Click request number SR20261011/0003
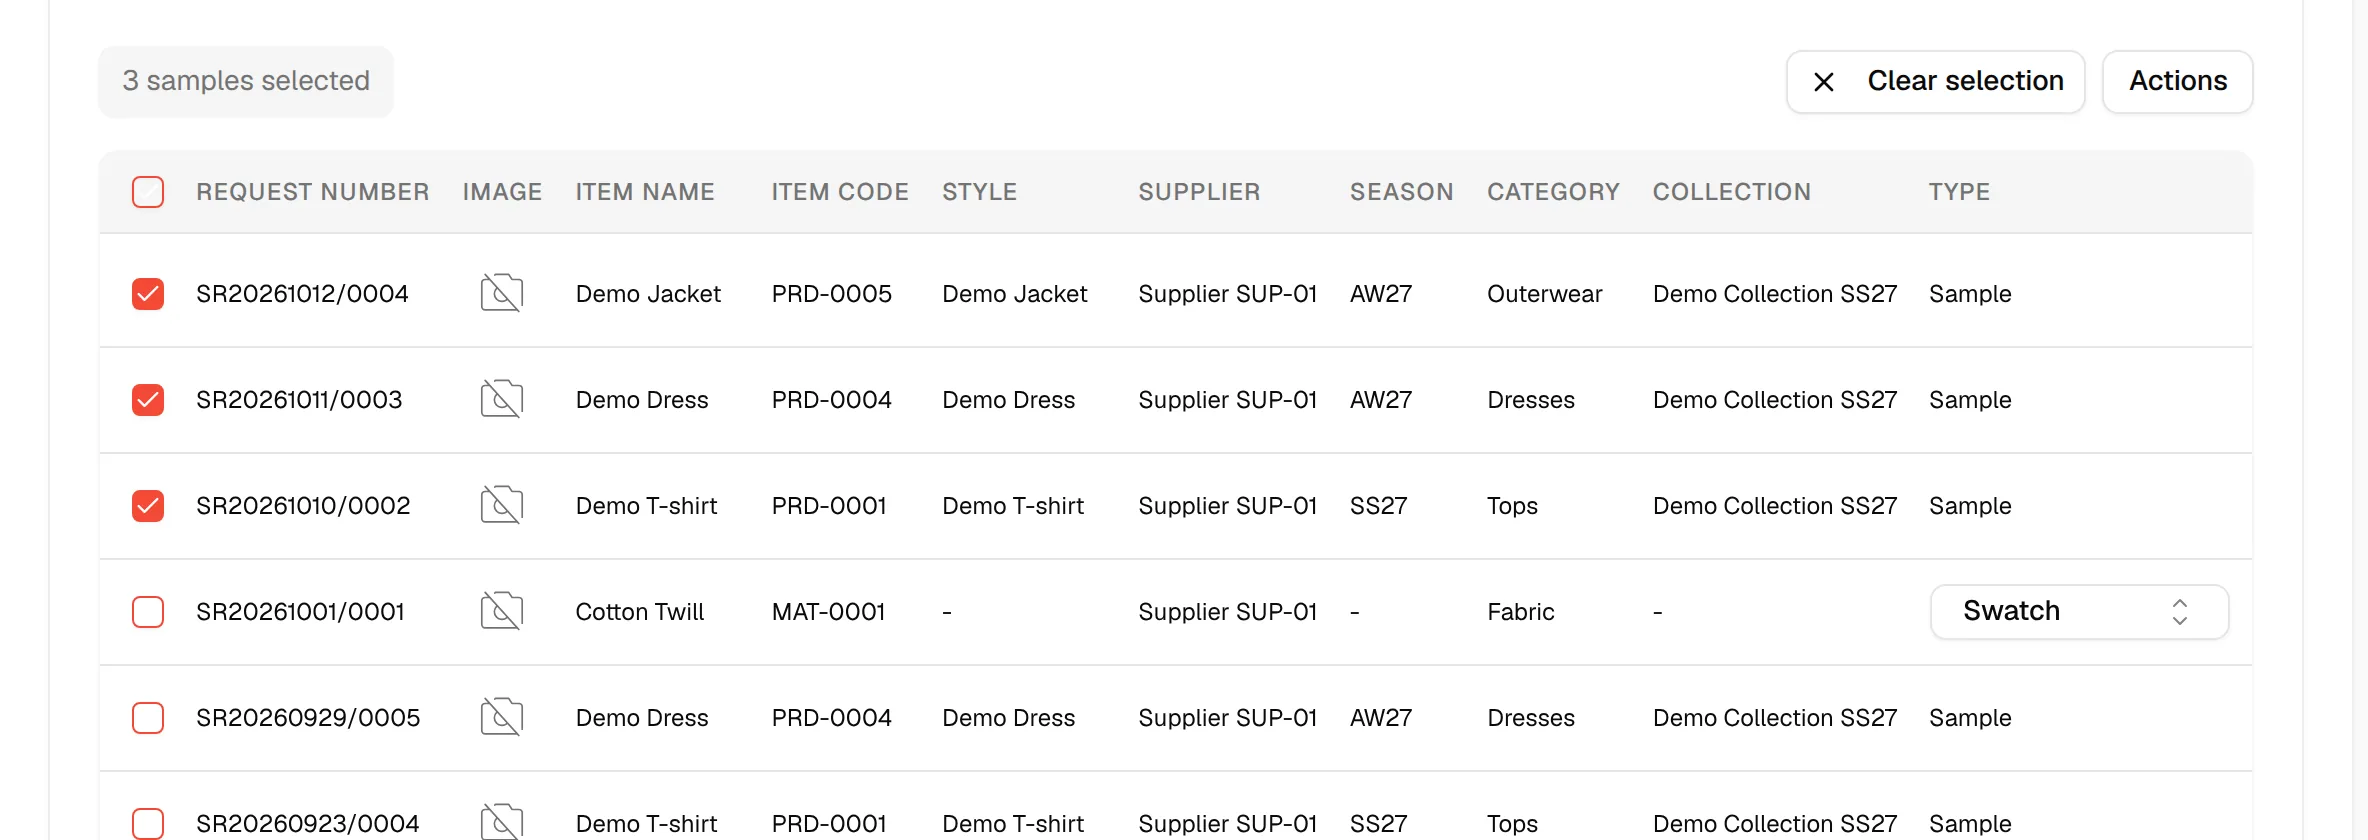This screenshot has height=840, width=2368. [x=299, y=400]
